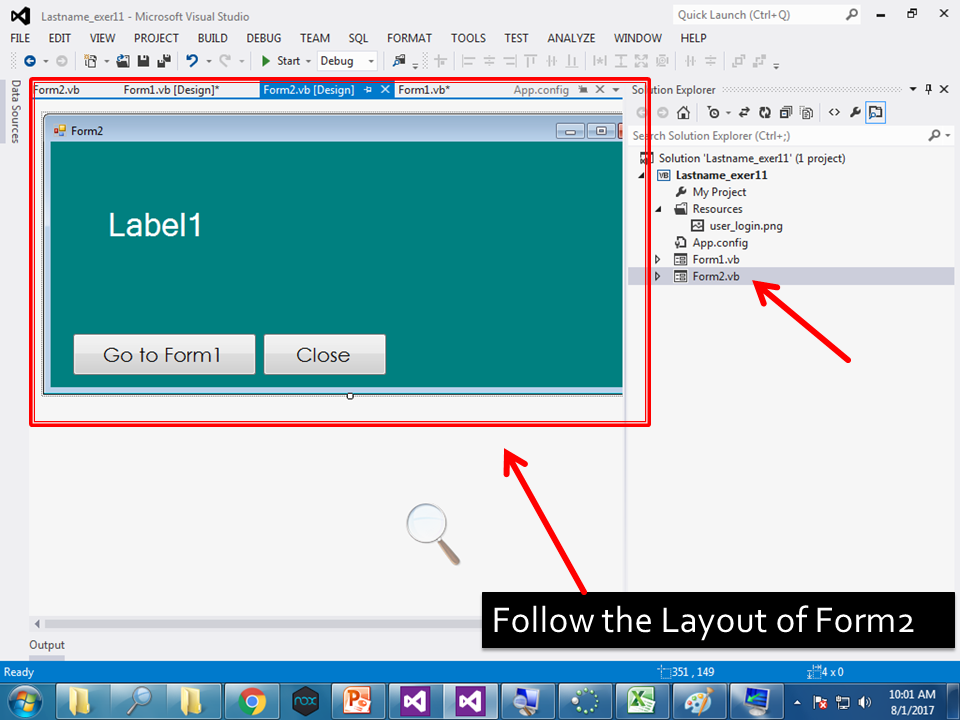This screenshot has width=960, height=720.
Task: Click the Refresh icon in Solution Explorer
Action: point(765,112)
